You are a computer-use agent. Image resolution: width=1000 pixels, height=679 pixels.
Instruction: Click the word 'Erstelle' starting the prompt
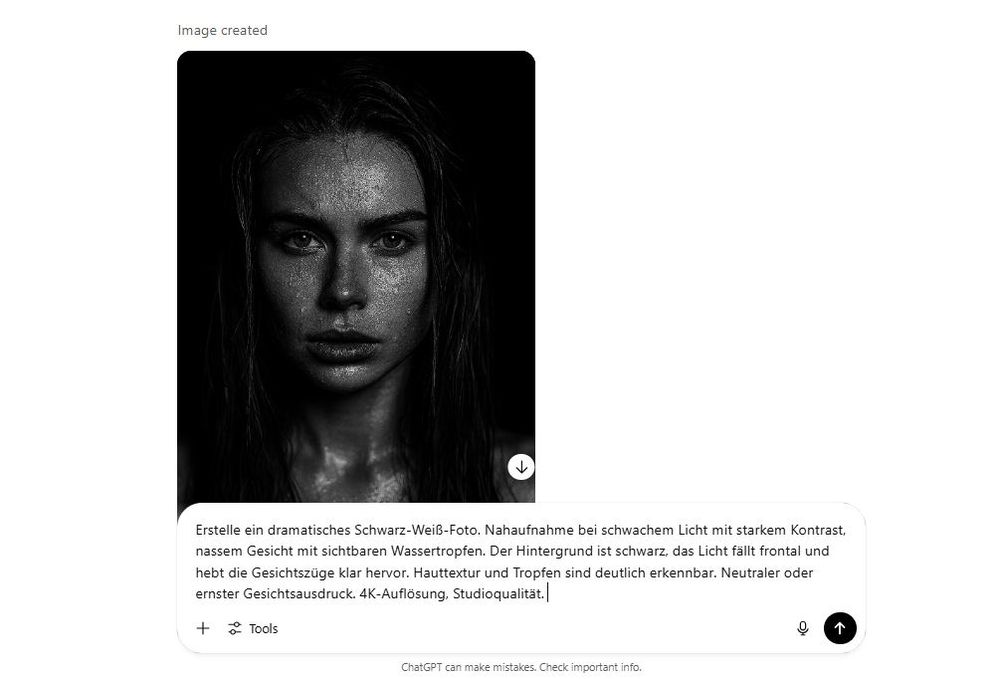tap(218, 530)
